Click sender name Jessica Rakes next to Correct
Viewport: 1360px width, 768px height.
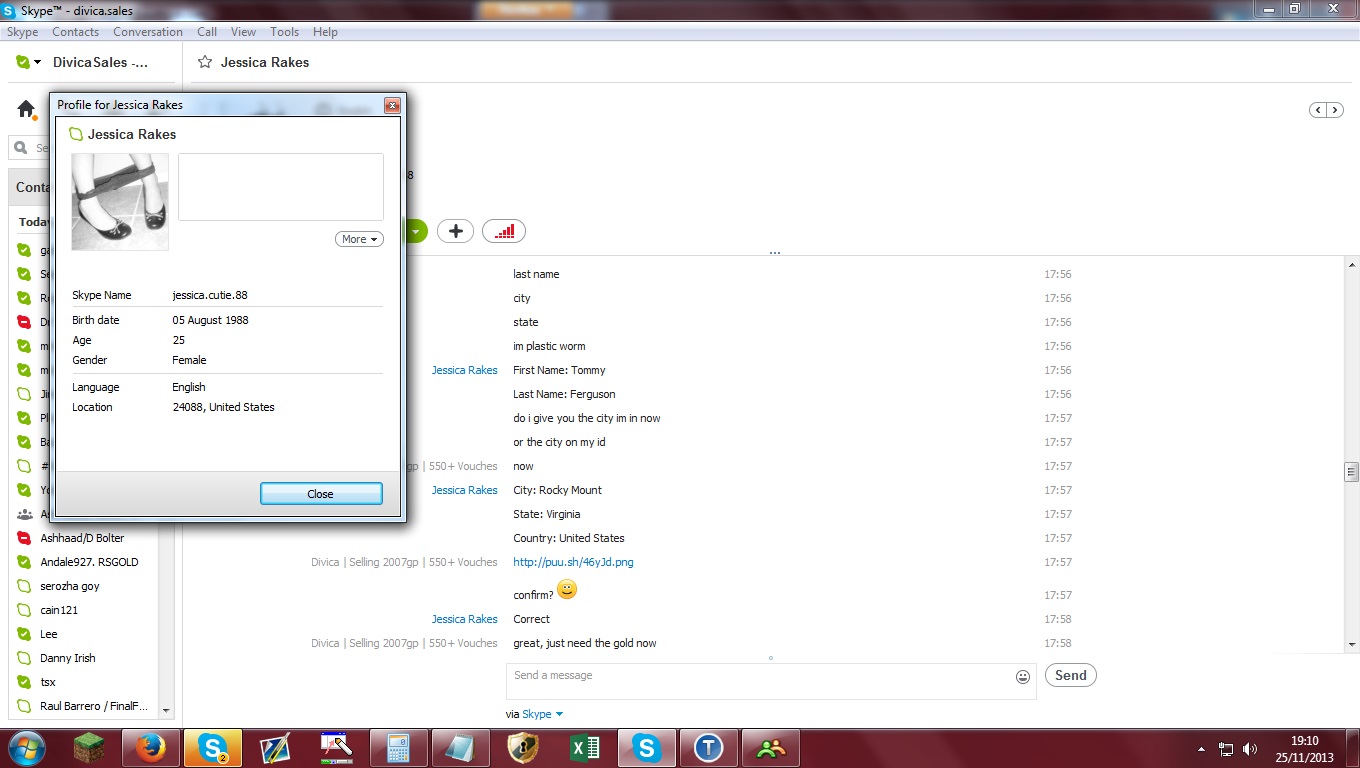pos(464,619)
